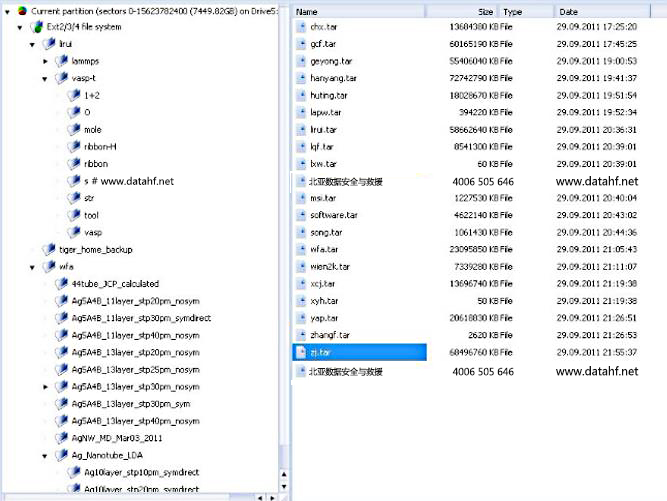Select the ribbon folder in tree

click(96, 164)
